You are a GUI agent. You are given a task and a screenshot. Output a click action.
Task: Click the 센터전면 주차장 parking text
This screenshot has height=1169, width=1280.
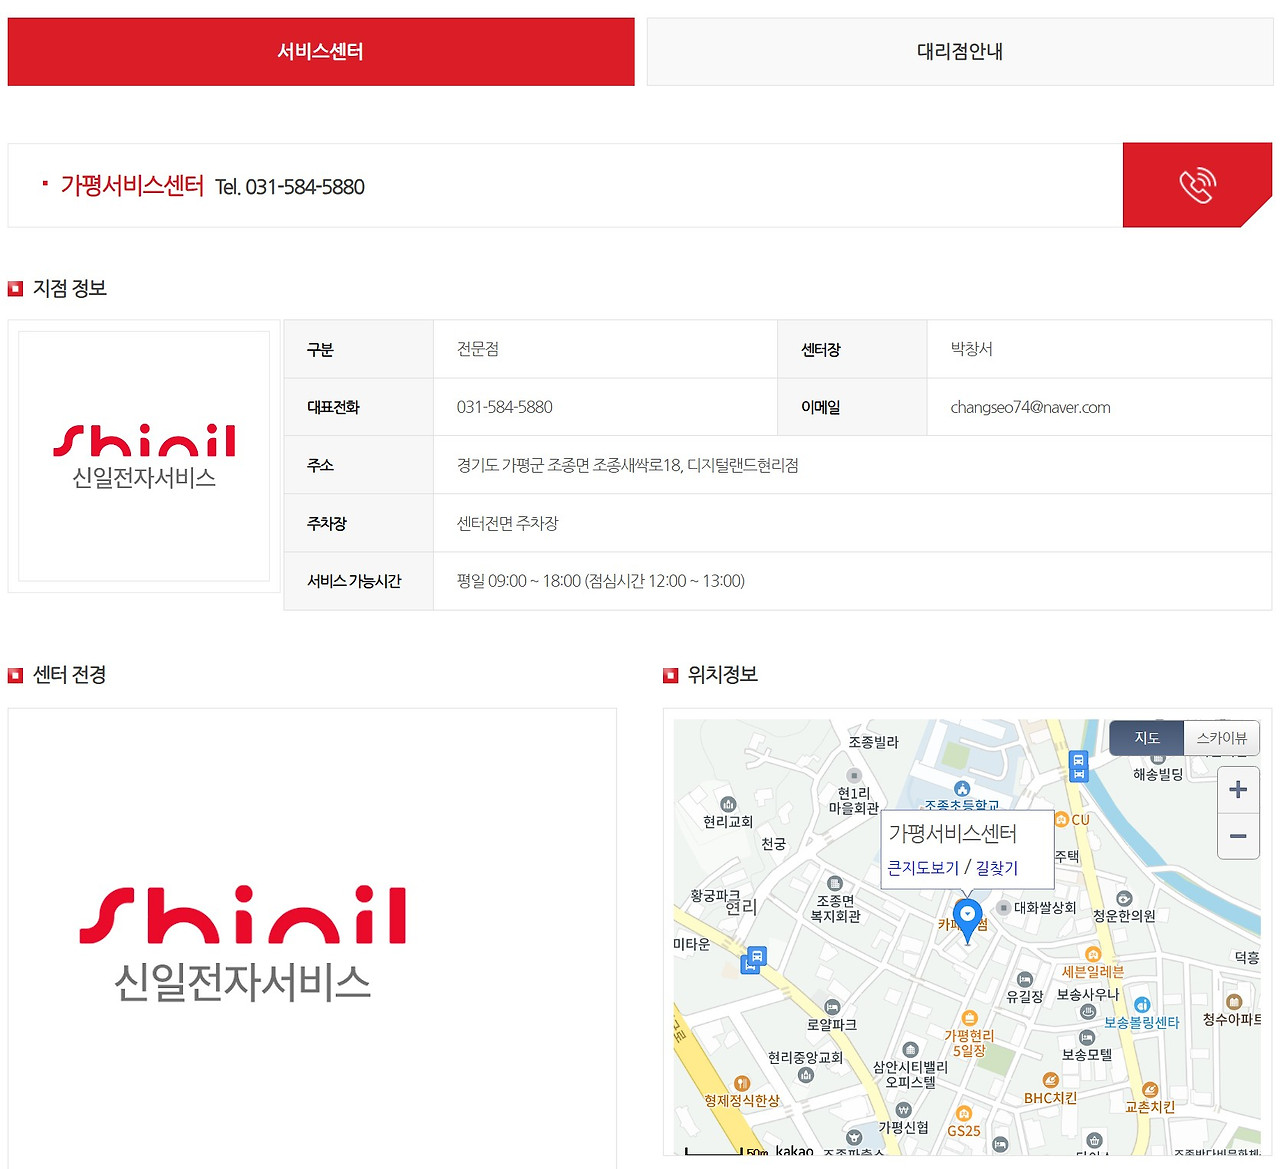[x=508, y=523]
